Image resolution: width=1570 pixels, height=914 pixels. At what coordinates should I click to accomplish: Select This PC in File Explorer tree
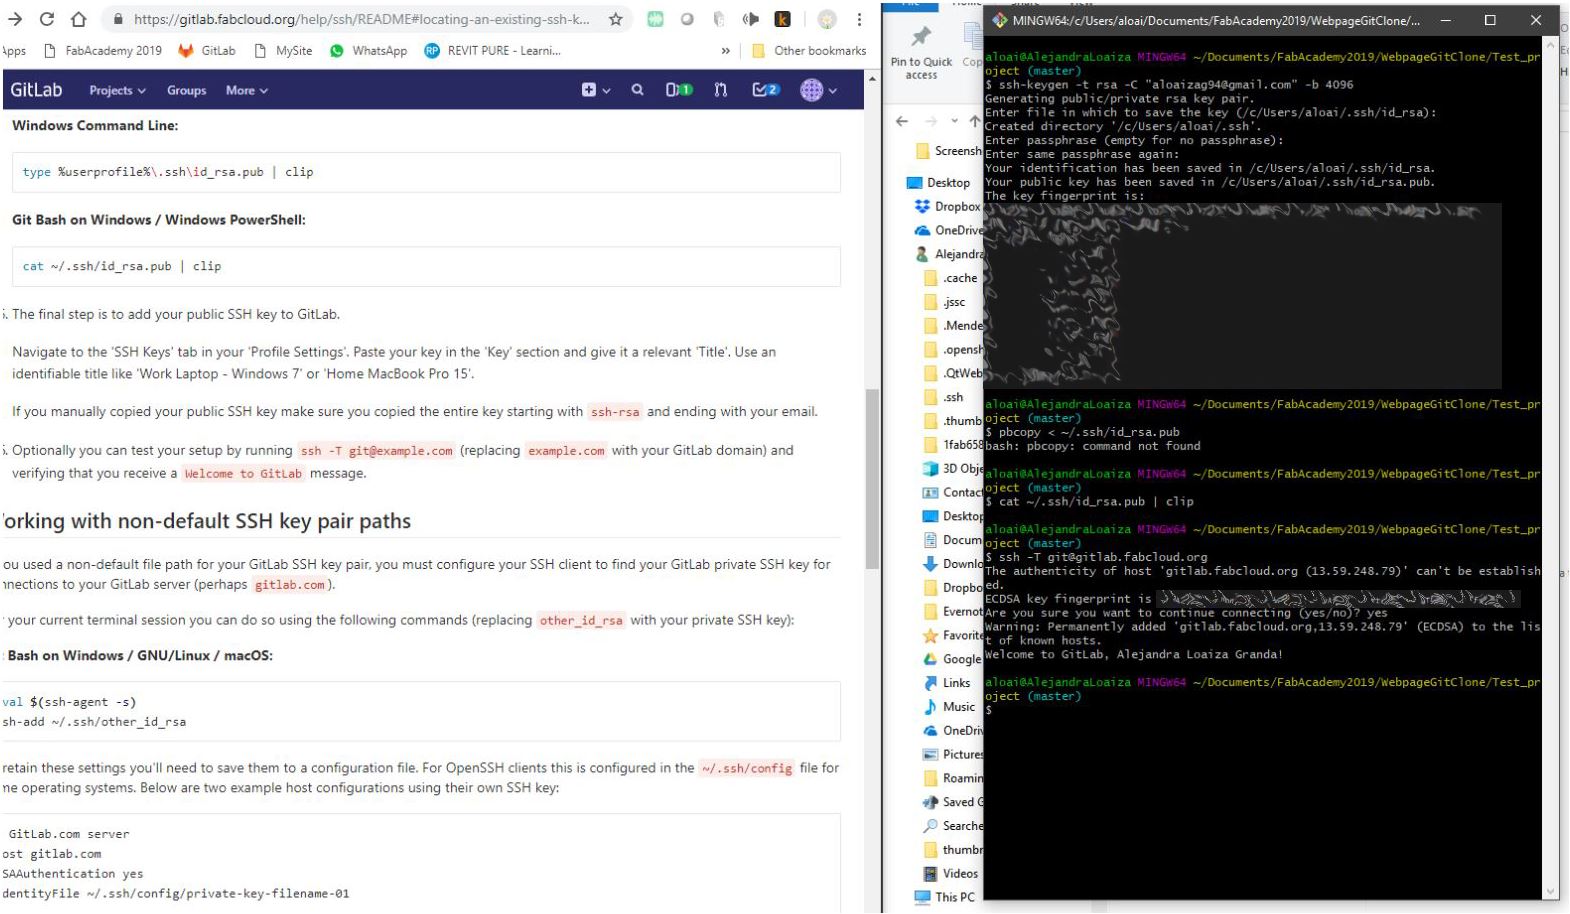click(945, 898)
